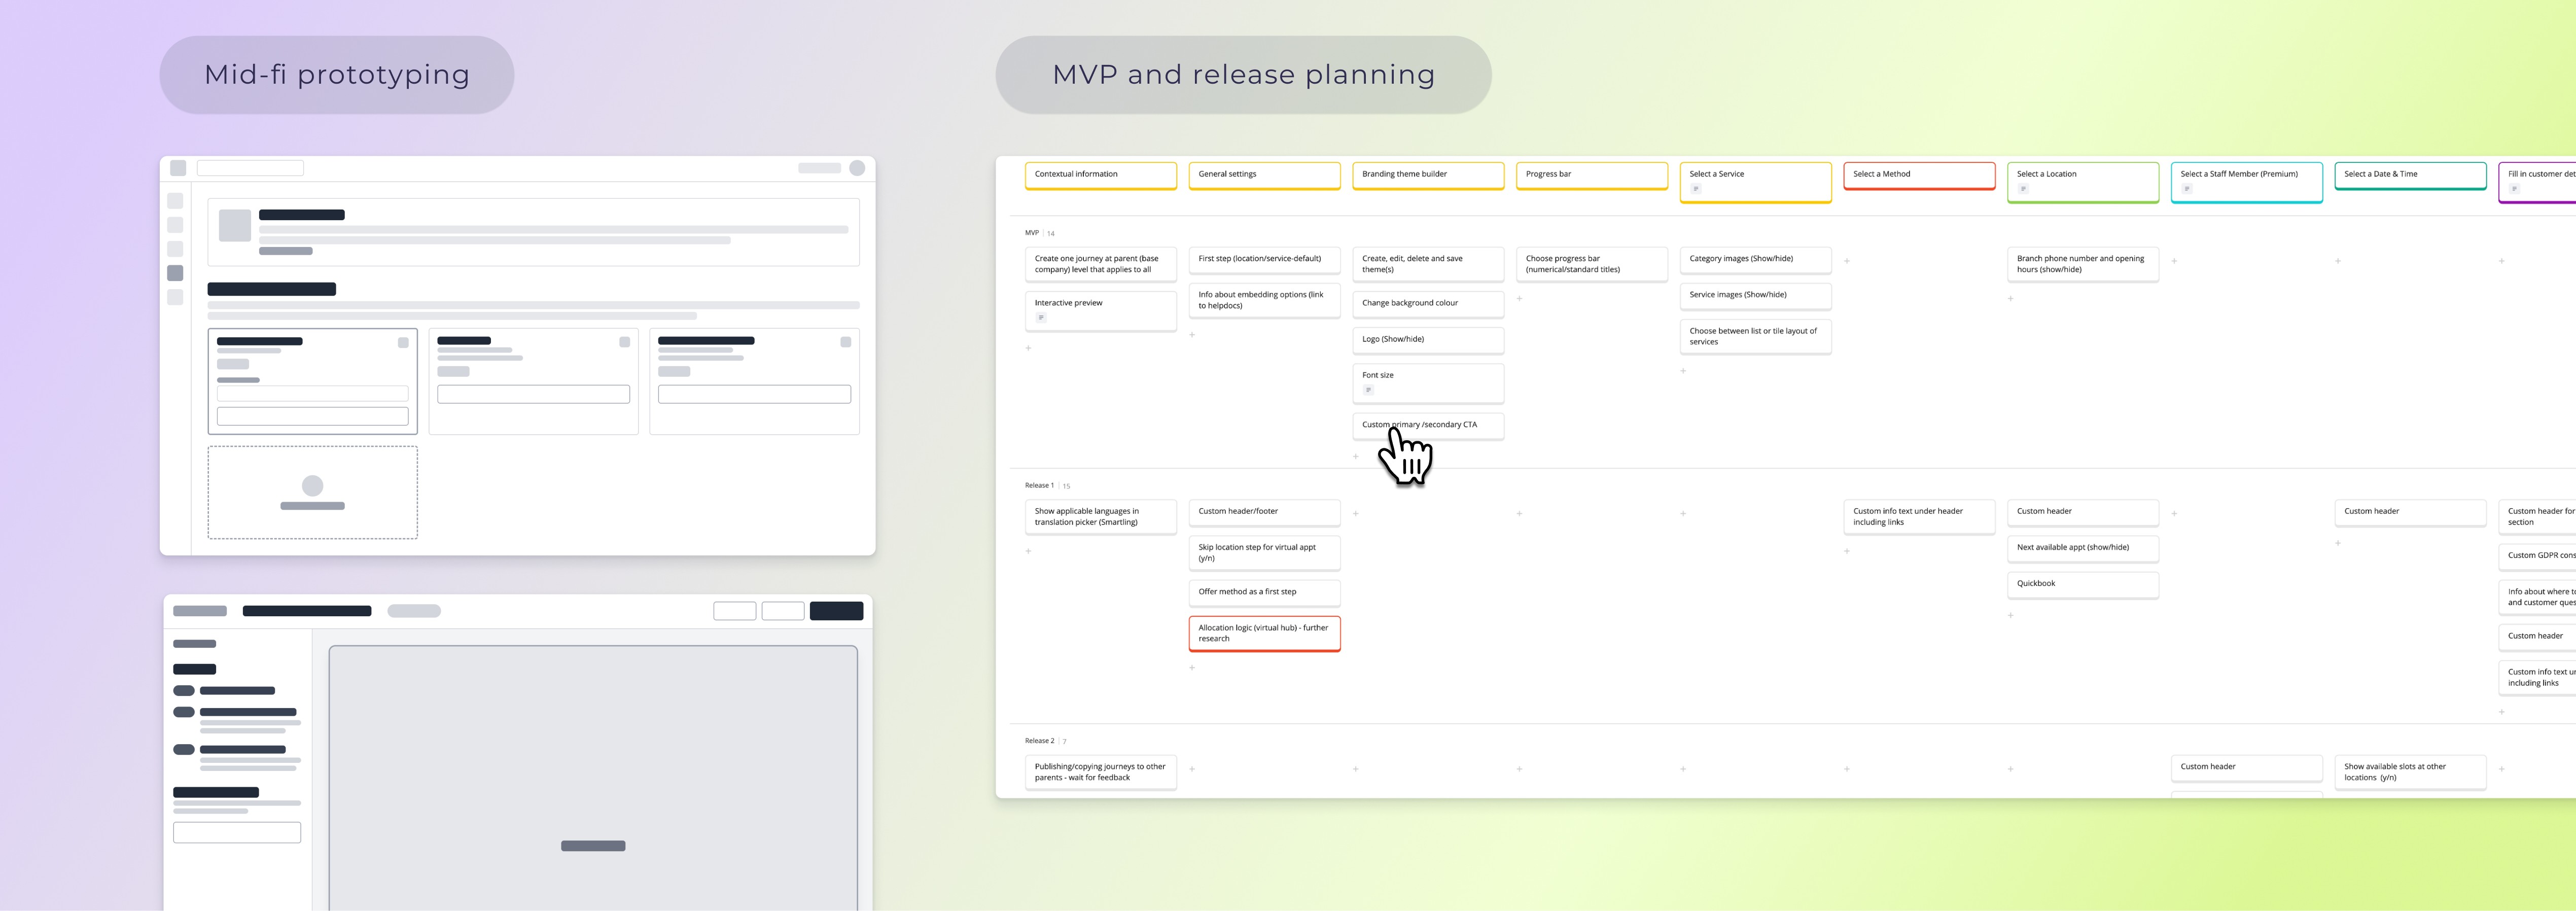Click notes icon under Select a Staff Member
This screenshot has height=911, width=2576.
coord(2187,189)
